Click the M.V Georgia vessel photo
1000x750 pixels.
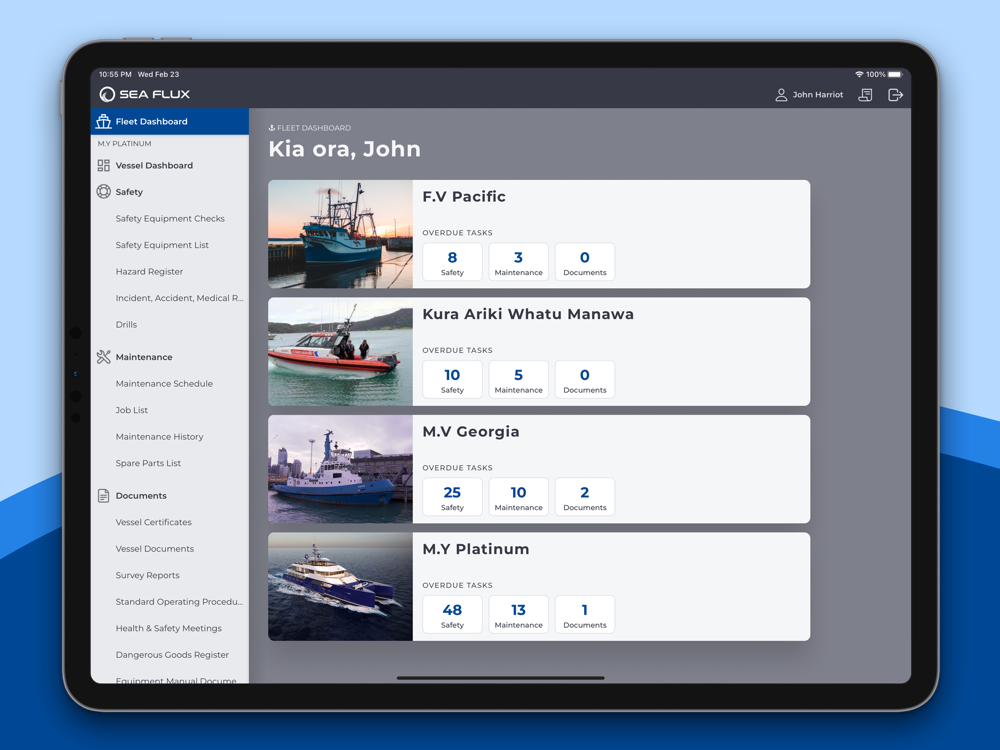[341, 469]
